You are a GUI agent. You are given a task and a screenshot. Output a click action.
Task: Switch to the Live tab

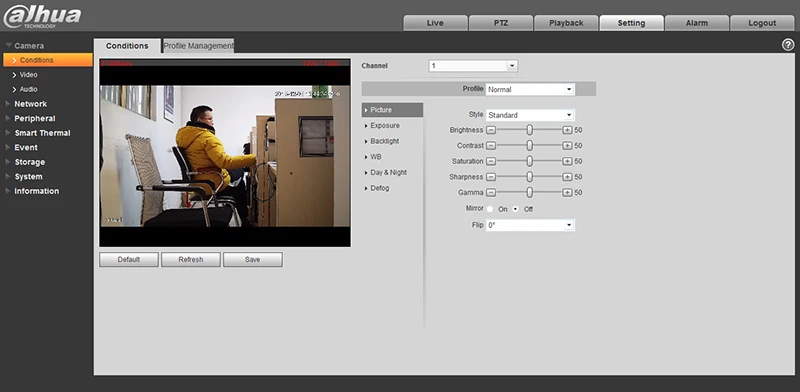click(435, 23)
